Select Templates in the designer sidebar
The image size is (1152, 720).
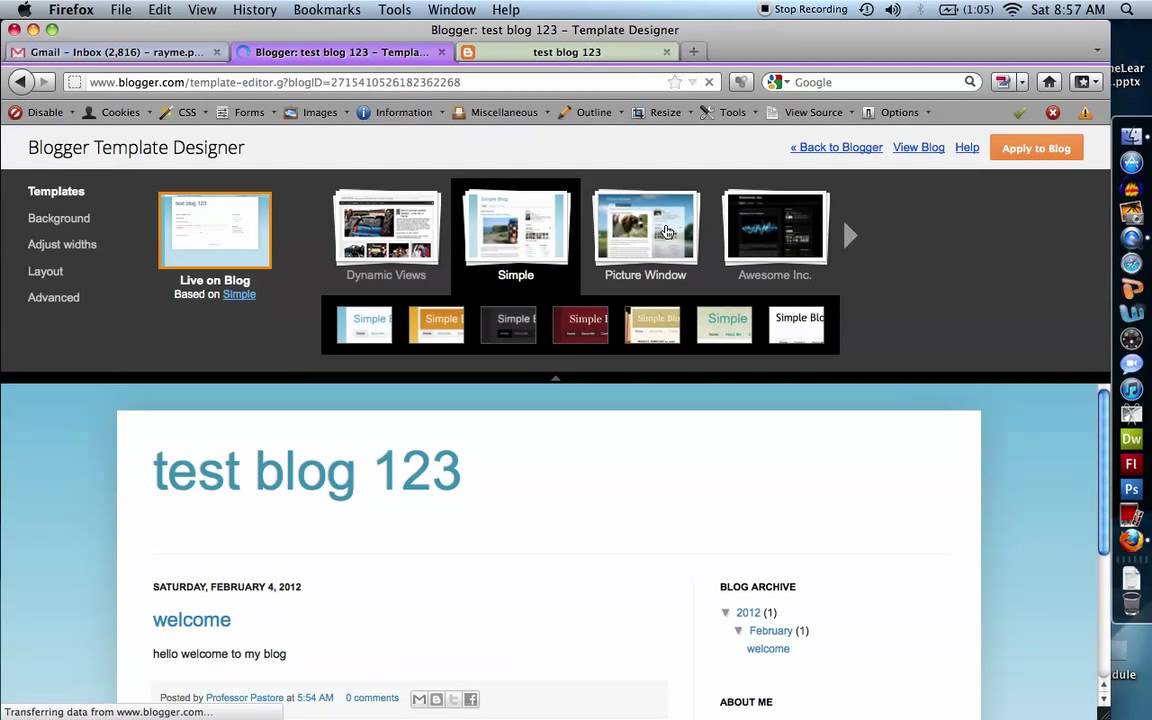(56, 191)
